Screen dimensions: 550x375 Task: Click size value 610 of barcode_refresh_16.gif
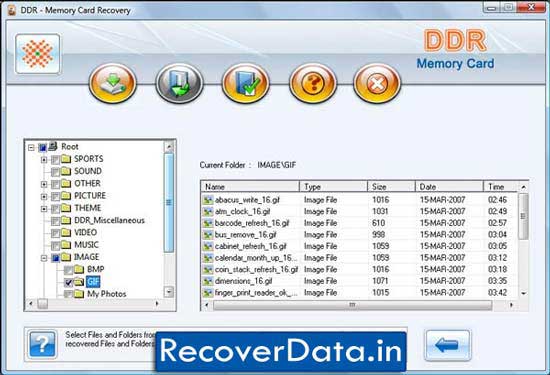point(378,223)
